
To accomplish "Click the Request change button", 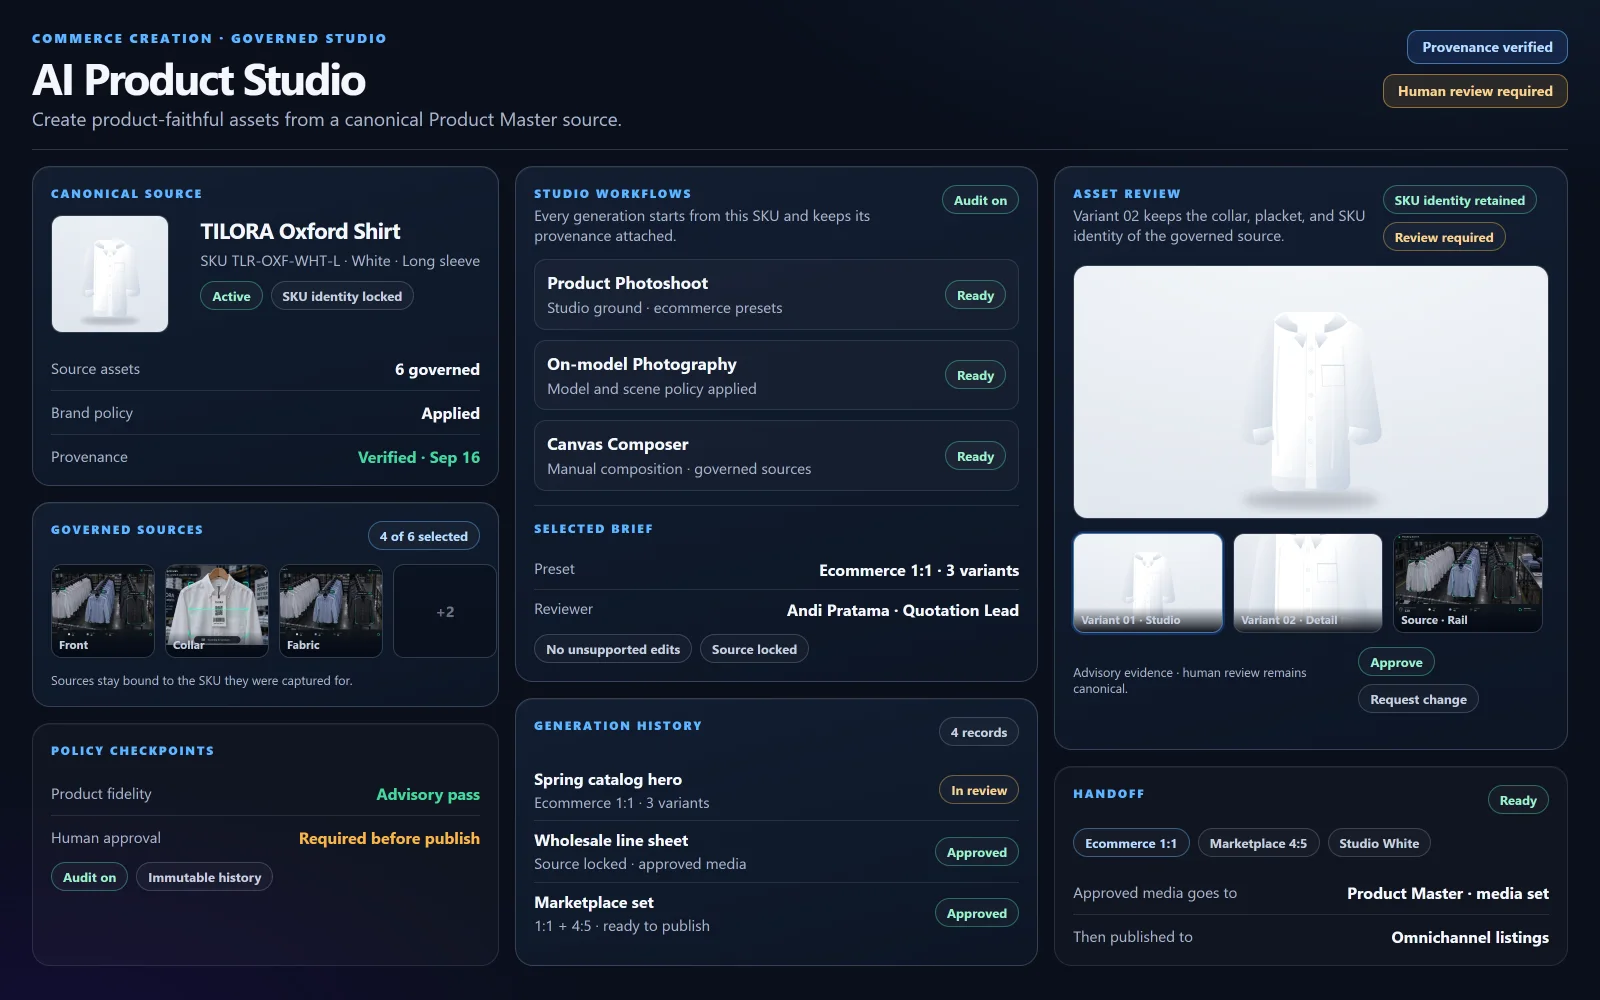I will (x=1418, y=699).
